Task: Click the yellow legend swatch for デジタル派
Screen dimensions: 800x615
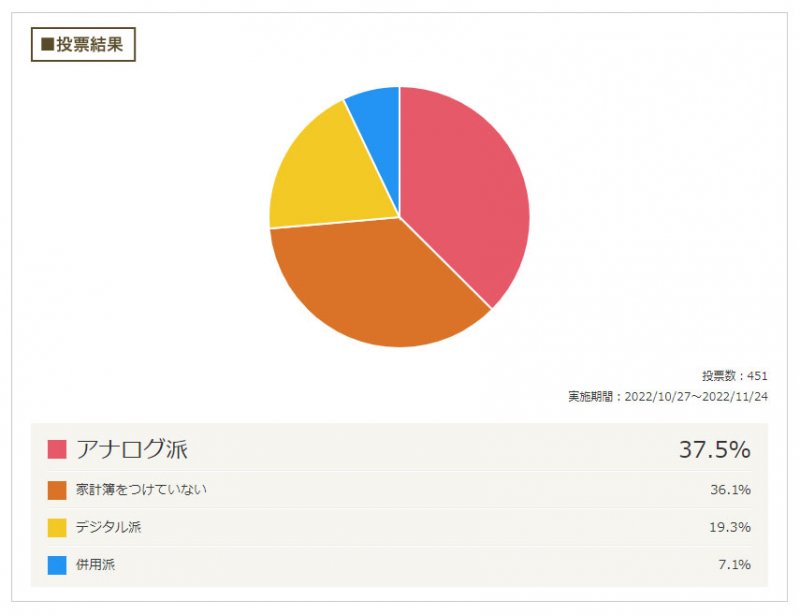Action: 57,528
